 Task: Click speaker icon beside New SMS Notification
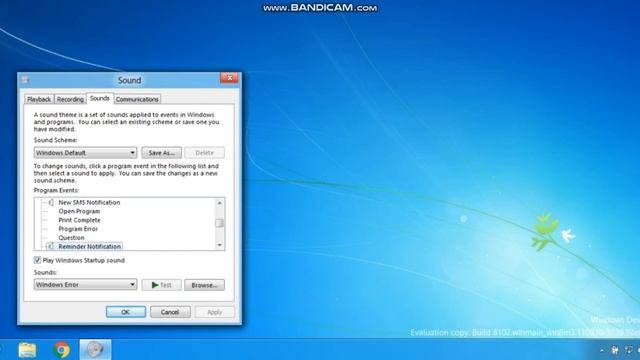[51, 202]
